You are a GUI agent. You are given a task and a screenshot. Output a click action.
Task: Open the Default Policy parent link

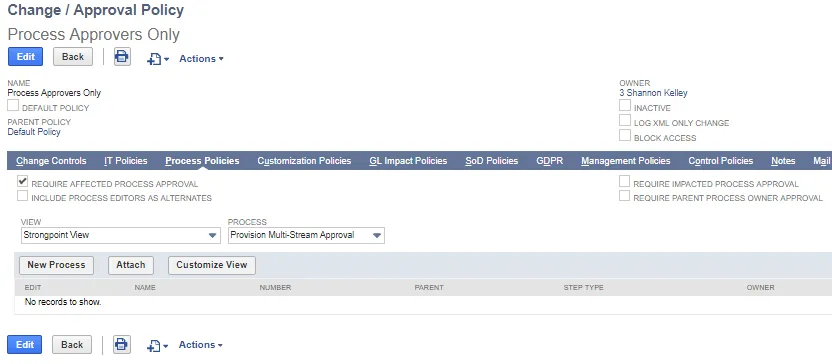coord(34,132)
